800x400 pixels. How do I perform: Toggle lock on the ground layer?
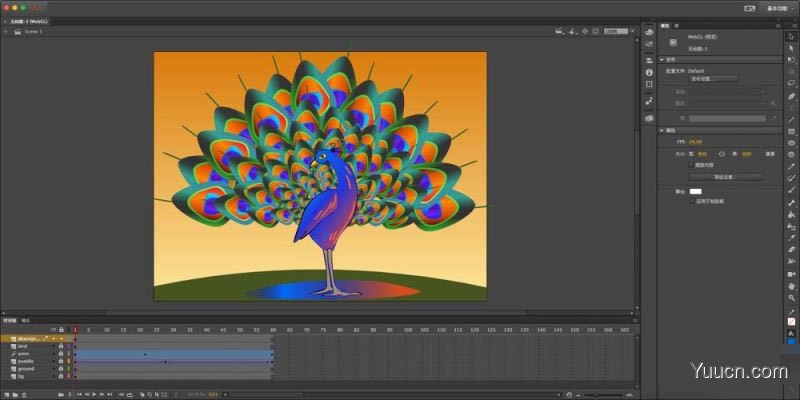pyautogui.click(x=61, y=368)
